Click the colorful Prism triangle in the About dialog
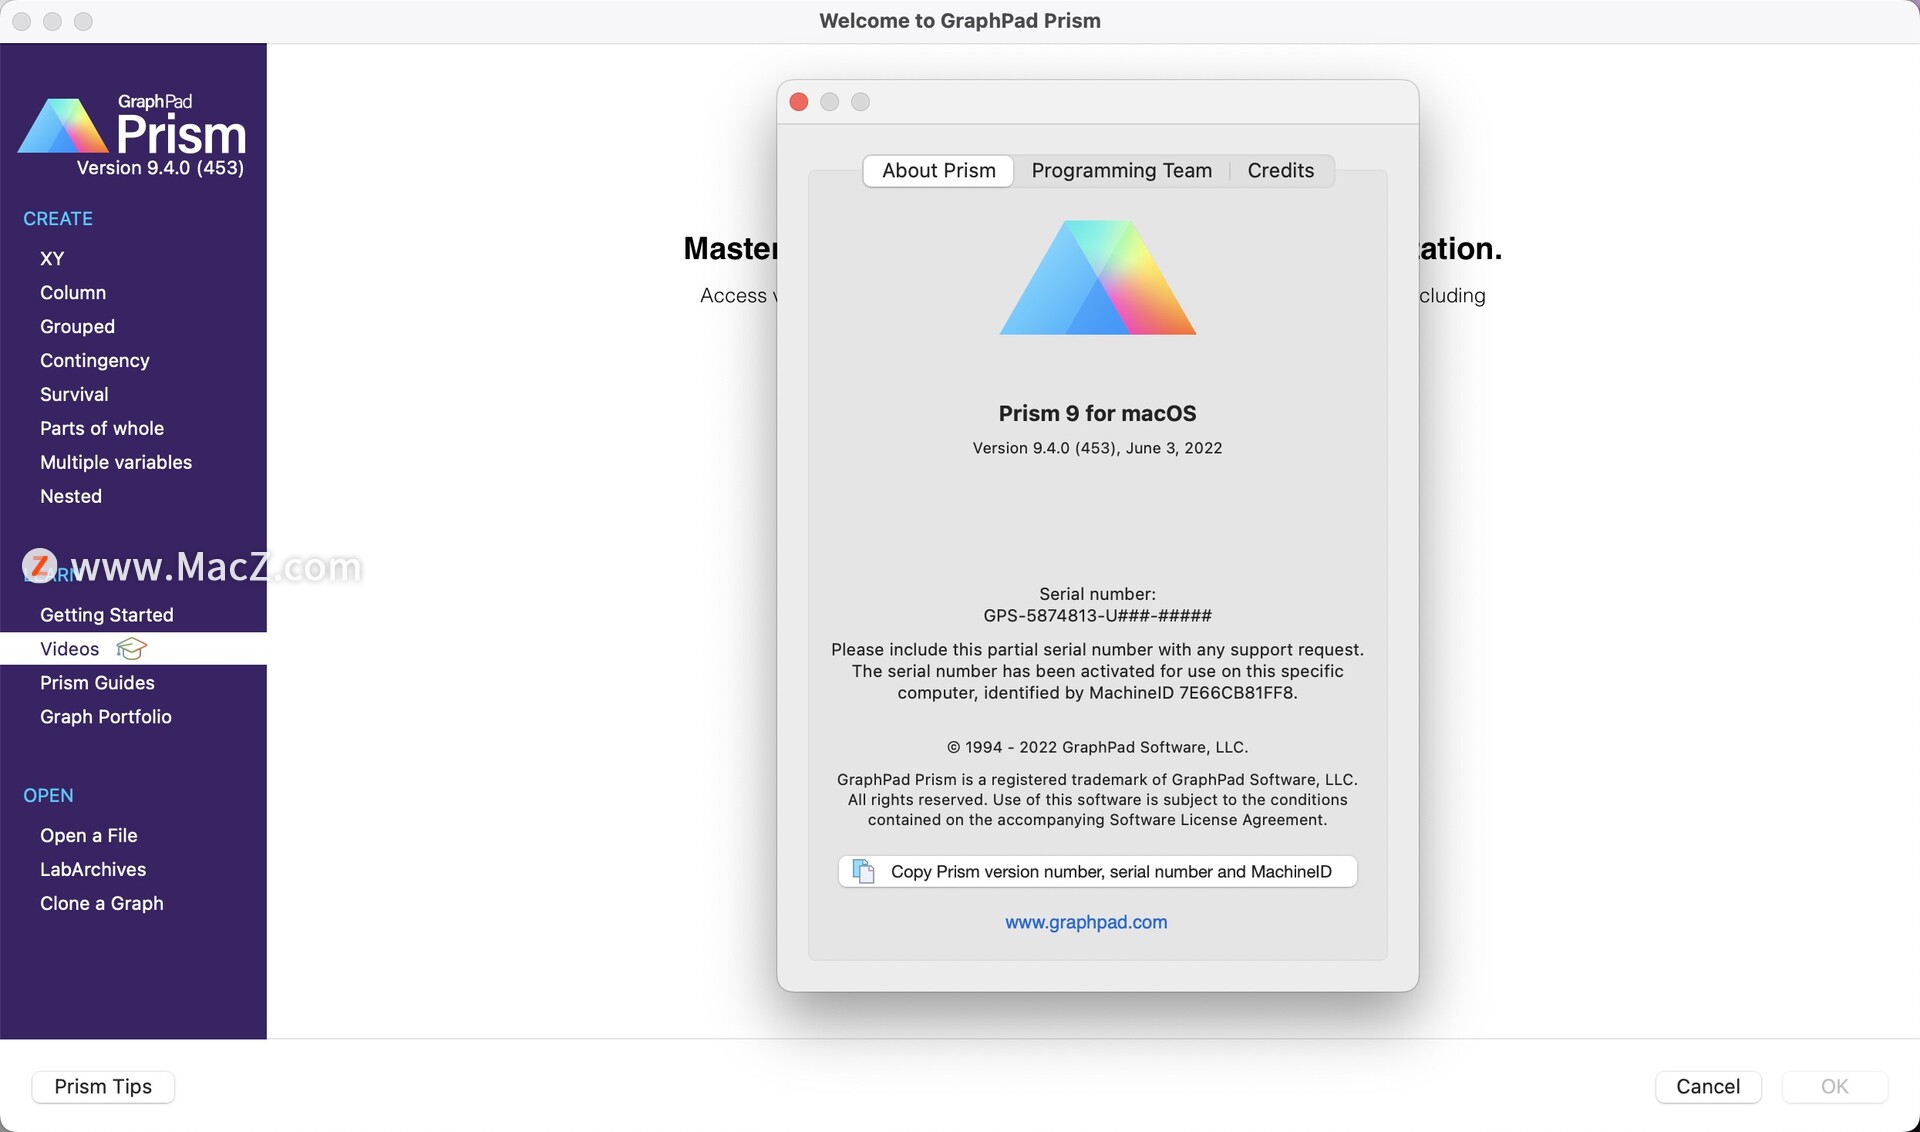Viewport: 1920px width, 1132px height. (x=1097, y=277)
